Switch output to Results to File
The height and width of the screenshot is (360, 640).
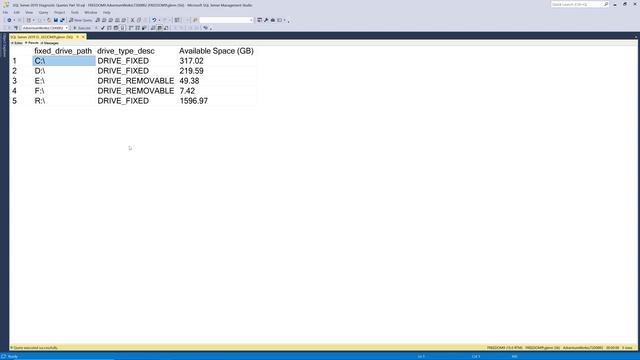(166, 28)
